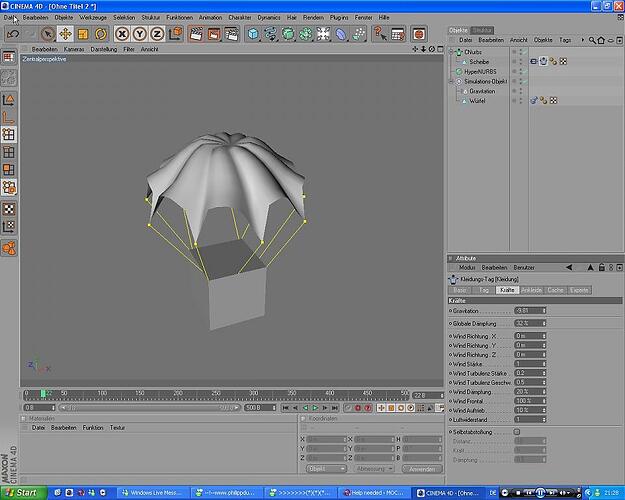
Task: Click the Globale Dämpfung stepper arrows
Action: pyautogui.click(x=544, y=323)
